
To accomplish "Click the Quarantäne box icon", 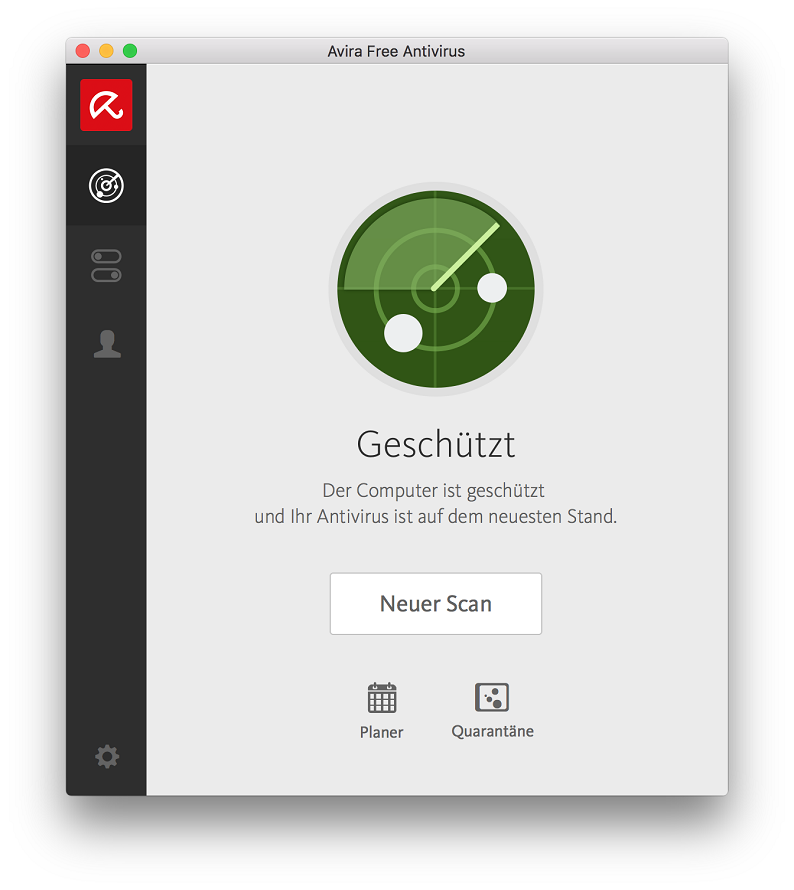I will click(492, 697).
